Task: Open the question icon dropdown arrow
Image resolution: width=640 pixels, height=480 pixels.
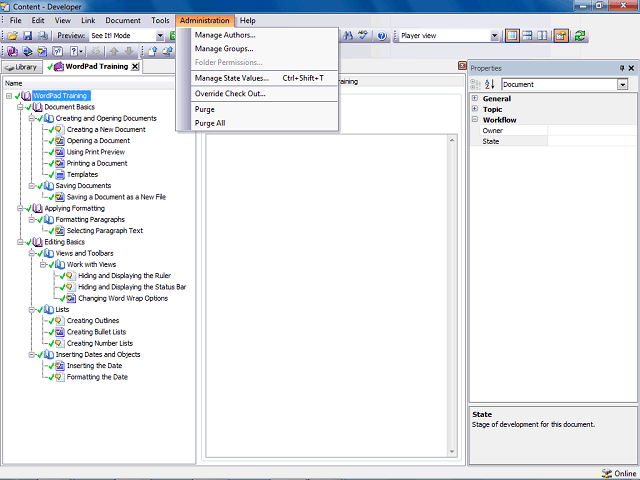Action: tap(81, 51)
